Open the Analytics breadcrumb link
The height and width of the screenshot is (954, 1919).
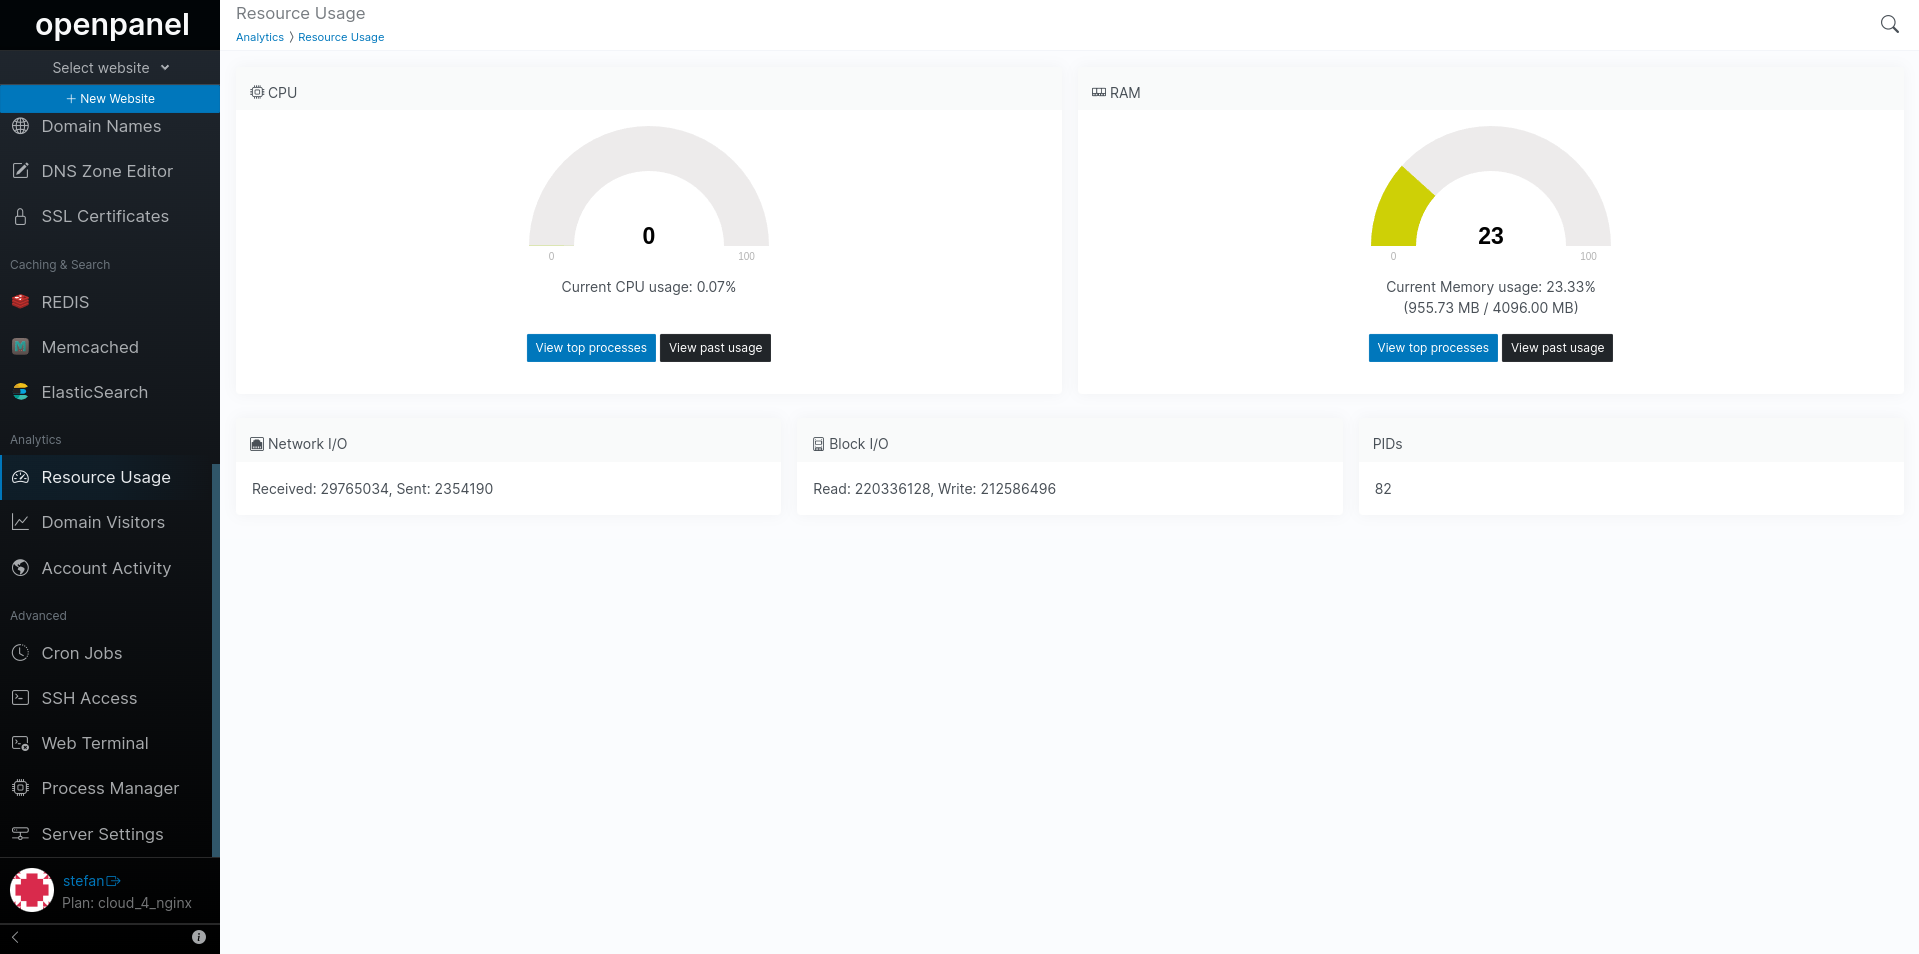[x=260, y=37]
